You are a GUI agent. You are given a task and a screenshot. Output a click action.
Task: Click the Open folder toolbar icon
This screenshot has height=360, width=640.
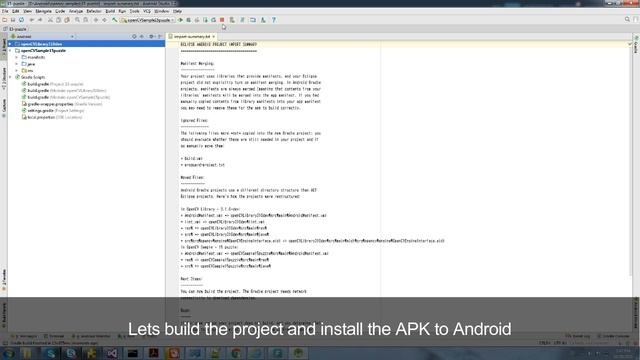tap(4, 20)
